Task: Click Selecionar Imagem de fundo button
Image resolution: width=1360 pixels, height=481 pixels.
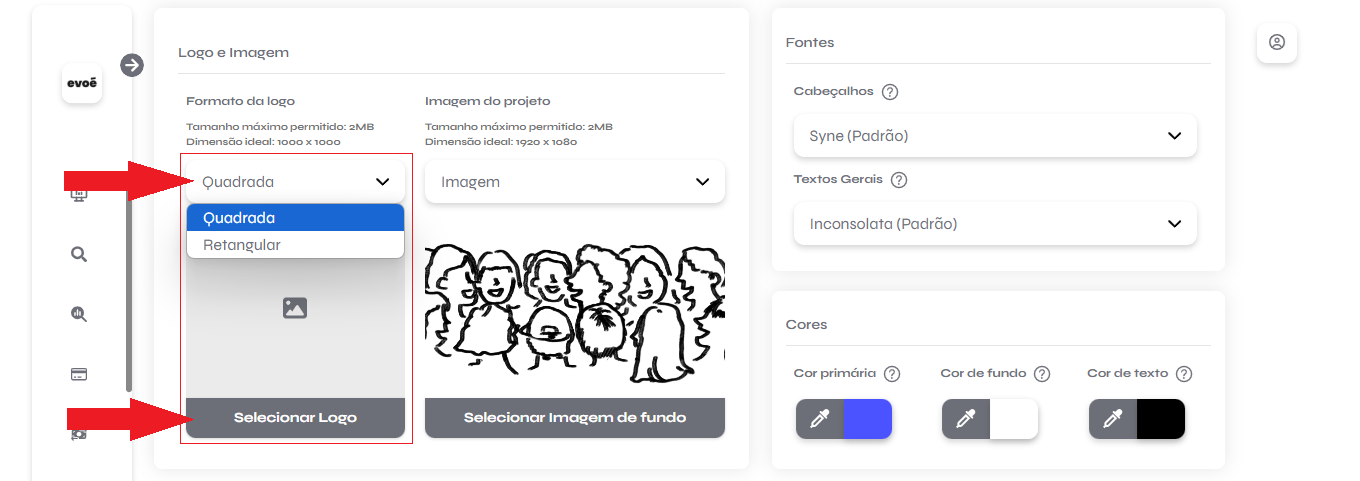Action: (575, 418)
